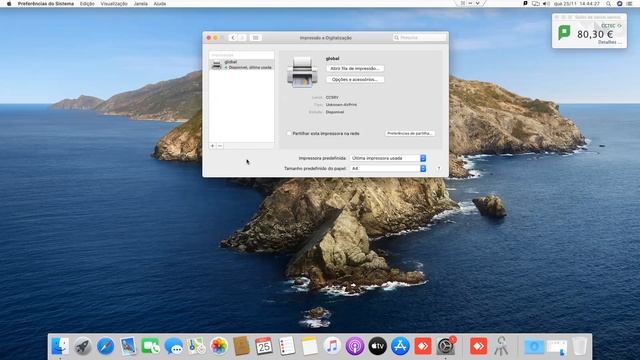The image size is (640, 360).
Task: Open Calendar from the Dock
Action: click(x=264, y=346)
